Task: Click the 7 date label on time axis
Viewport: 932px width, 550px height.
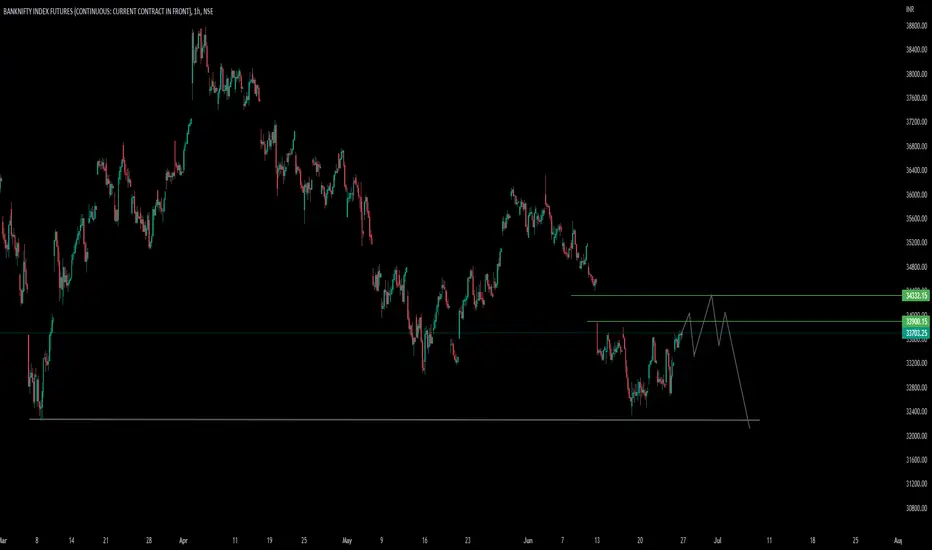Action: [562, 540]
